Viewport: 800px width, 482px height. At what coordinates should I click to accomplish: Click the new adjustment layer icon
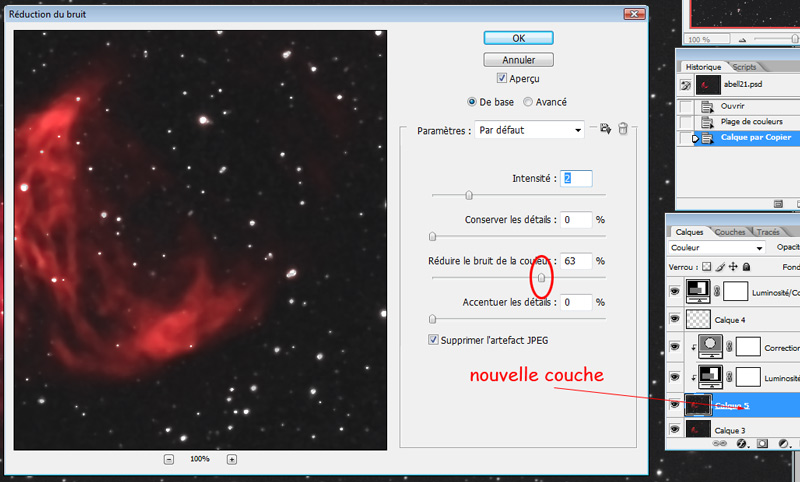784,443
